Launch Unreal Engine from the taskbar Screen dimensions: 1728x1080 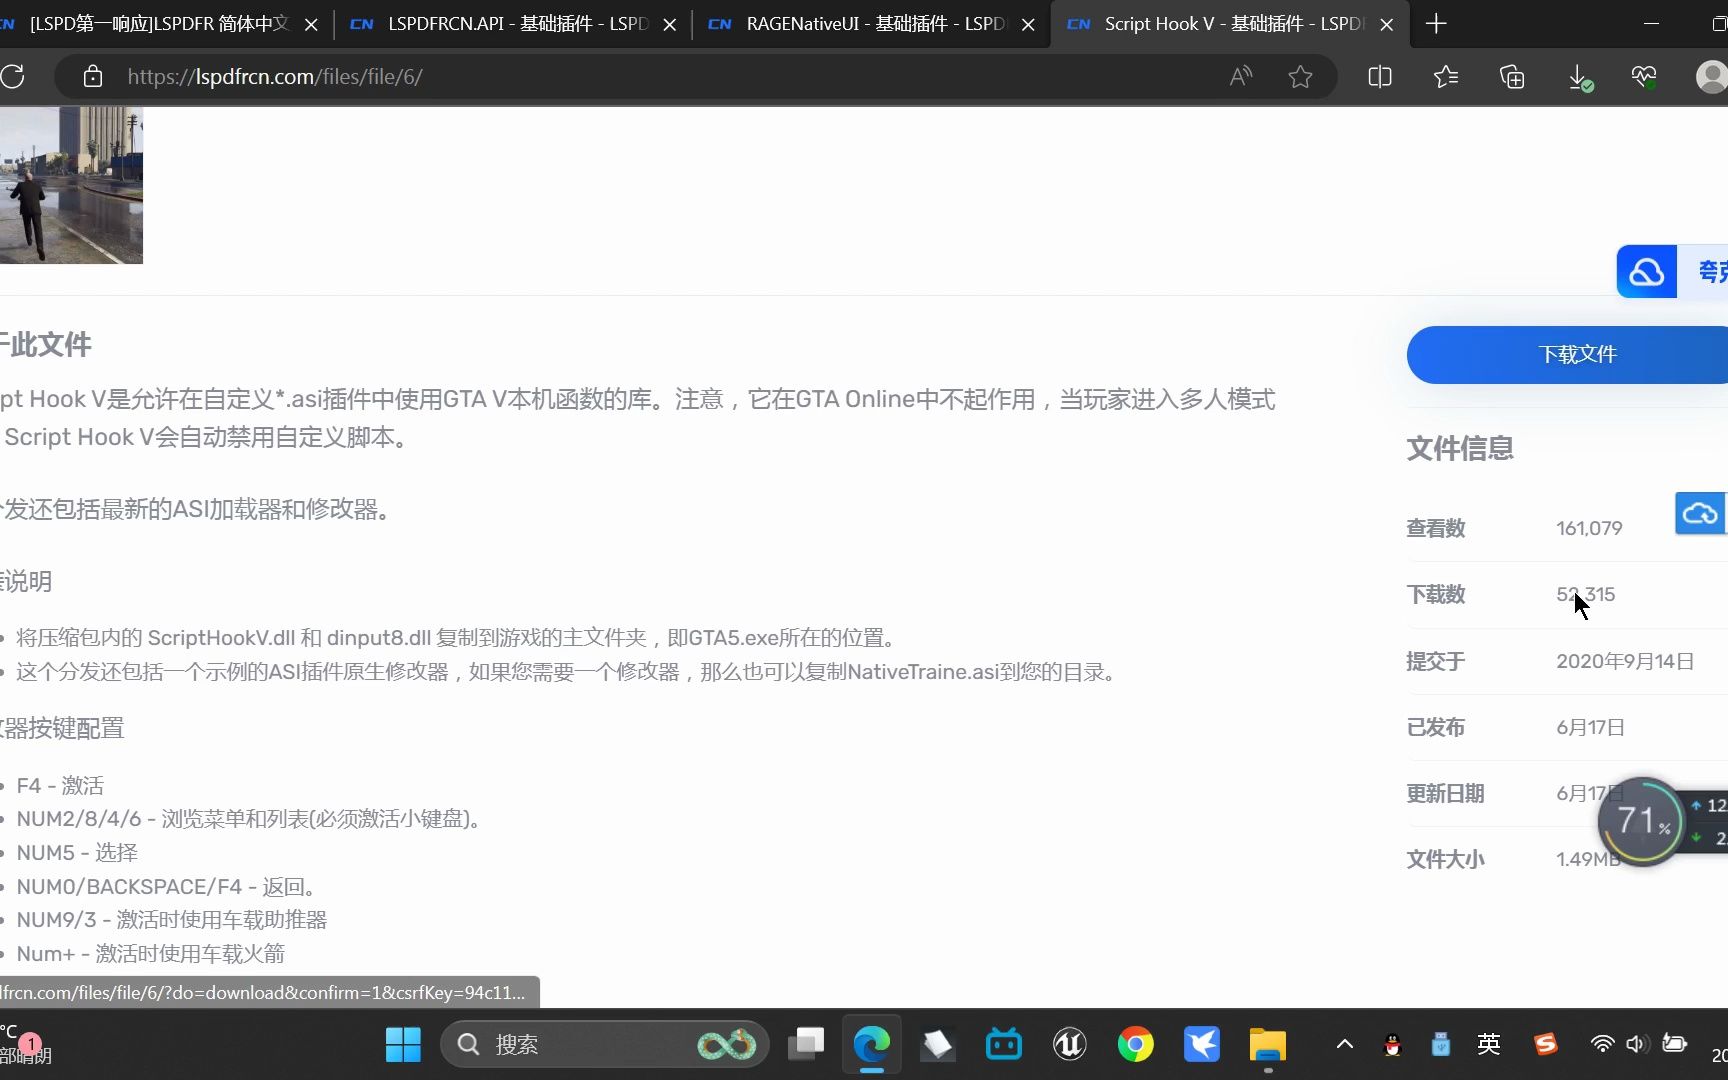pos(1069,1044)
